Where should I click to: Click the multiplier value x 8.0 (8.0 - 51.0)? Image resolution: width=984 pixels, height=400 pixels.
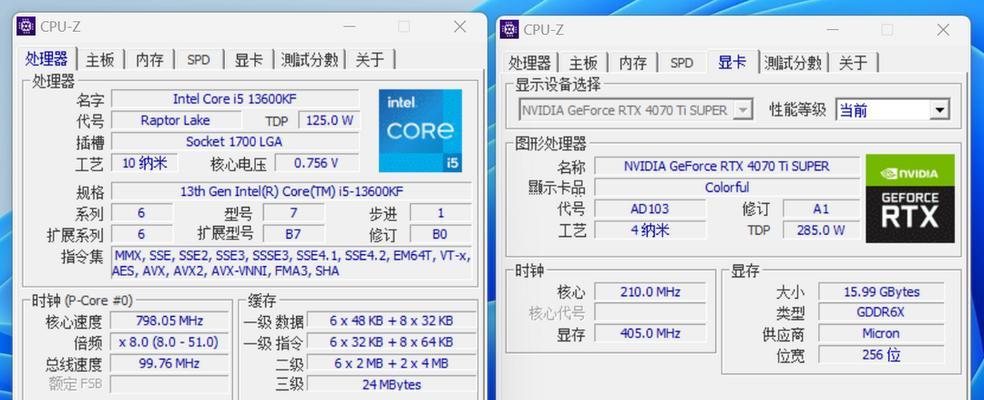169,342
